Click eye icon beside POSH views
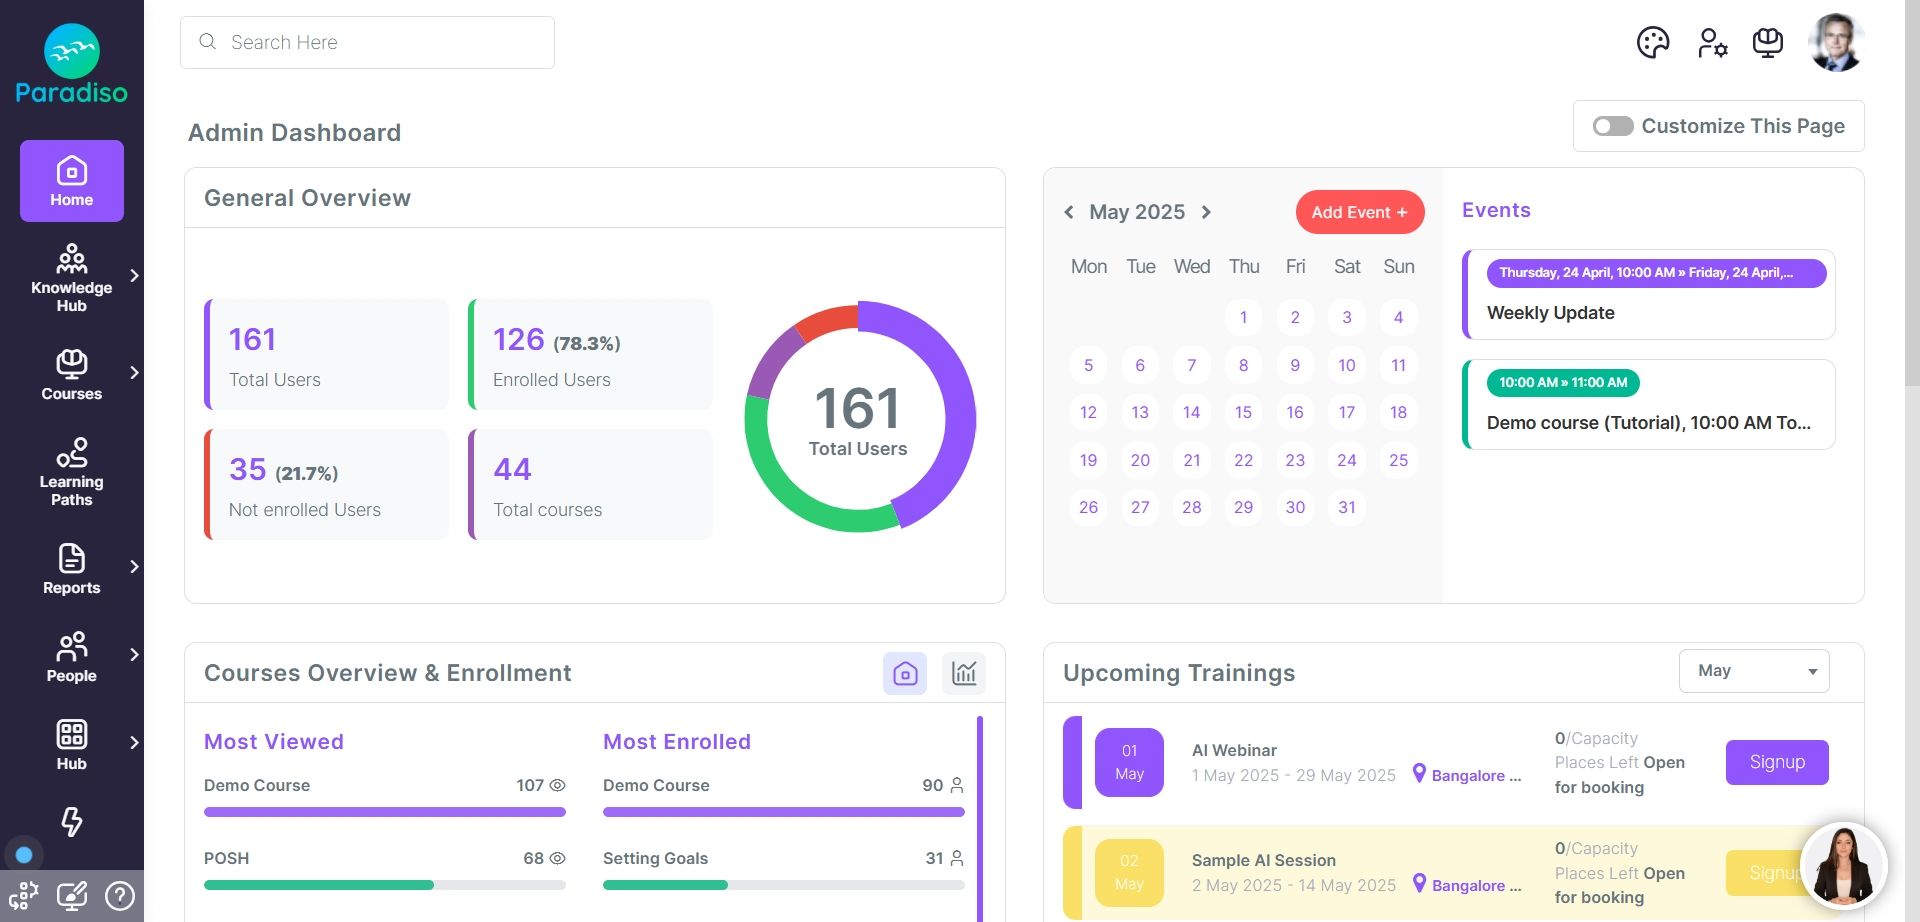 (x=558, y=859)
